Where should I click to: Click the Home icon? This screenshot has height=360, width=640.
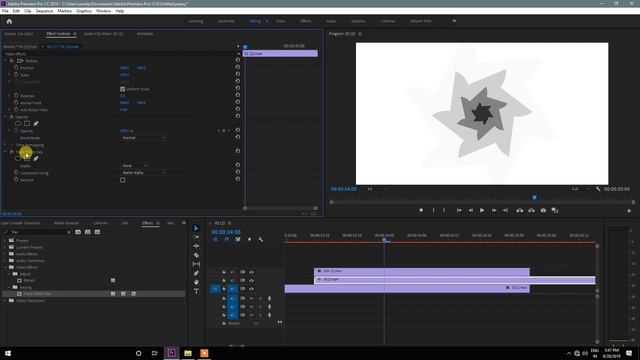pyautogui.click(x=9, y=21)
